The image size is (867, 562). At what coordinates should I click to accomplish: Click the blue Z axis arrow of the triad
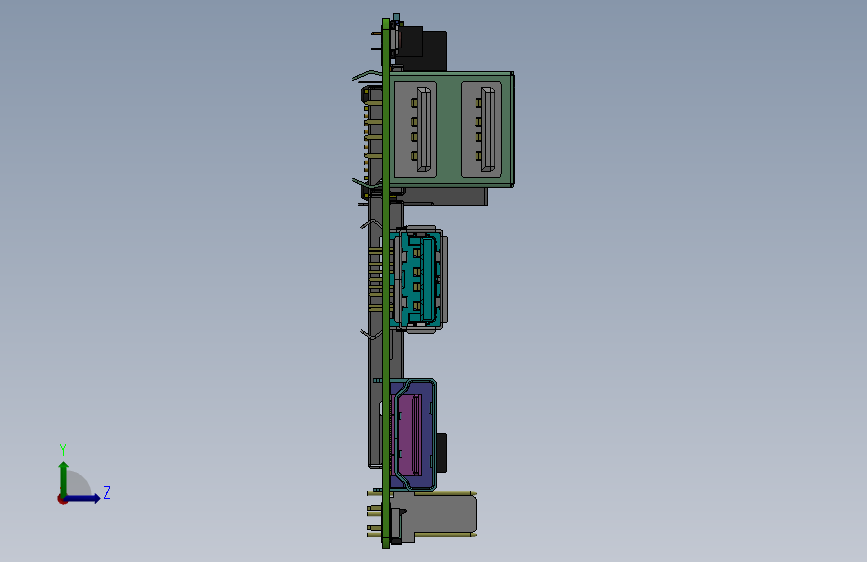coord(82,498)
